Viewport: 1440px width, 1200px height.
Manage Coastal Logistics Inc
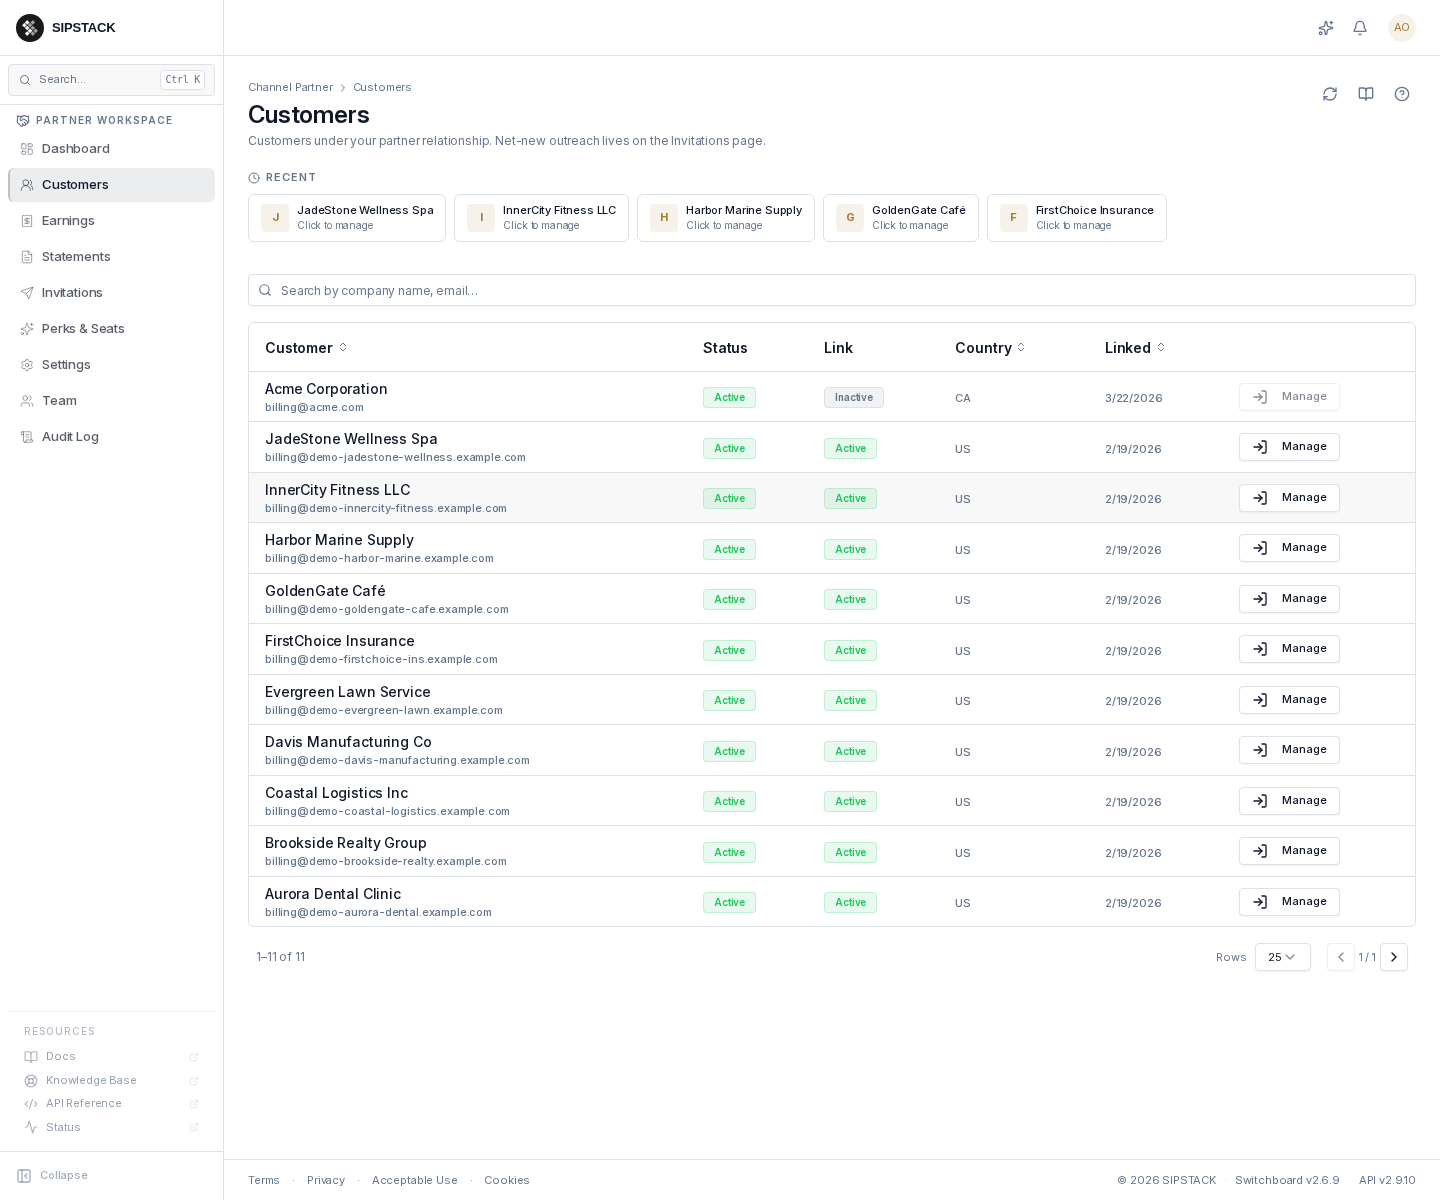click(x=1289, y=801)
